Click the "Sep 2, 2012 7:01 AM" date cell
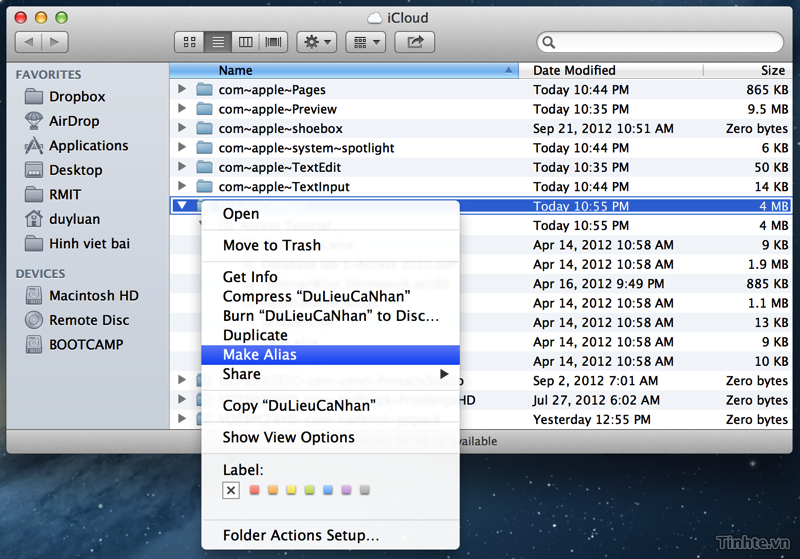800x559 pixels. click(595, 380)
